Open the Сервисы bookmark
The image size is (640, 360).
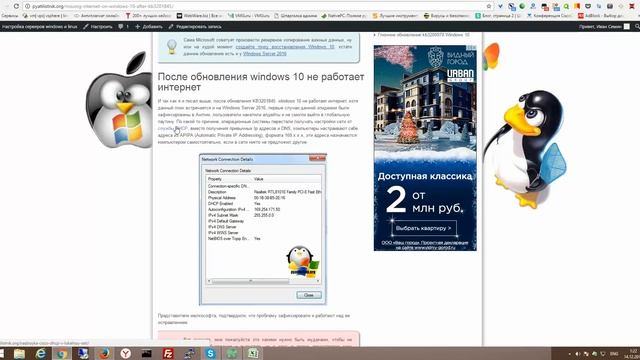tap(9, 16)
